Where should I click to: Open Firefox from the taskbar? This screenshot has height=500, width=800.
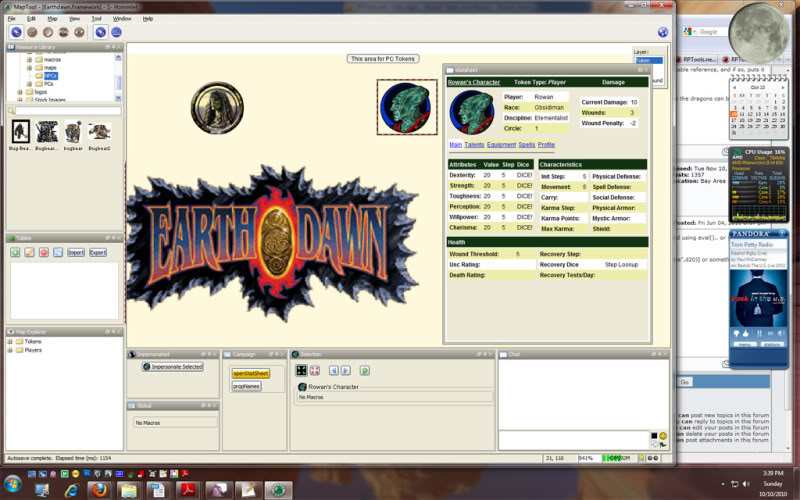pos(100,490)
